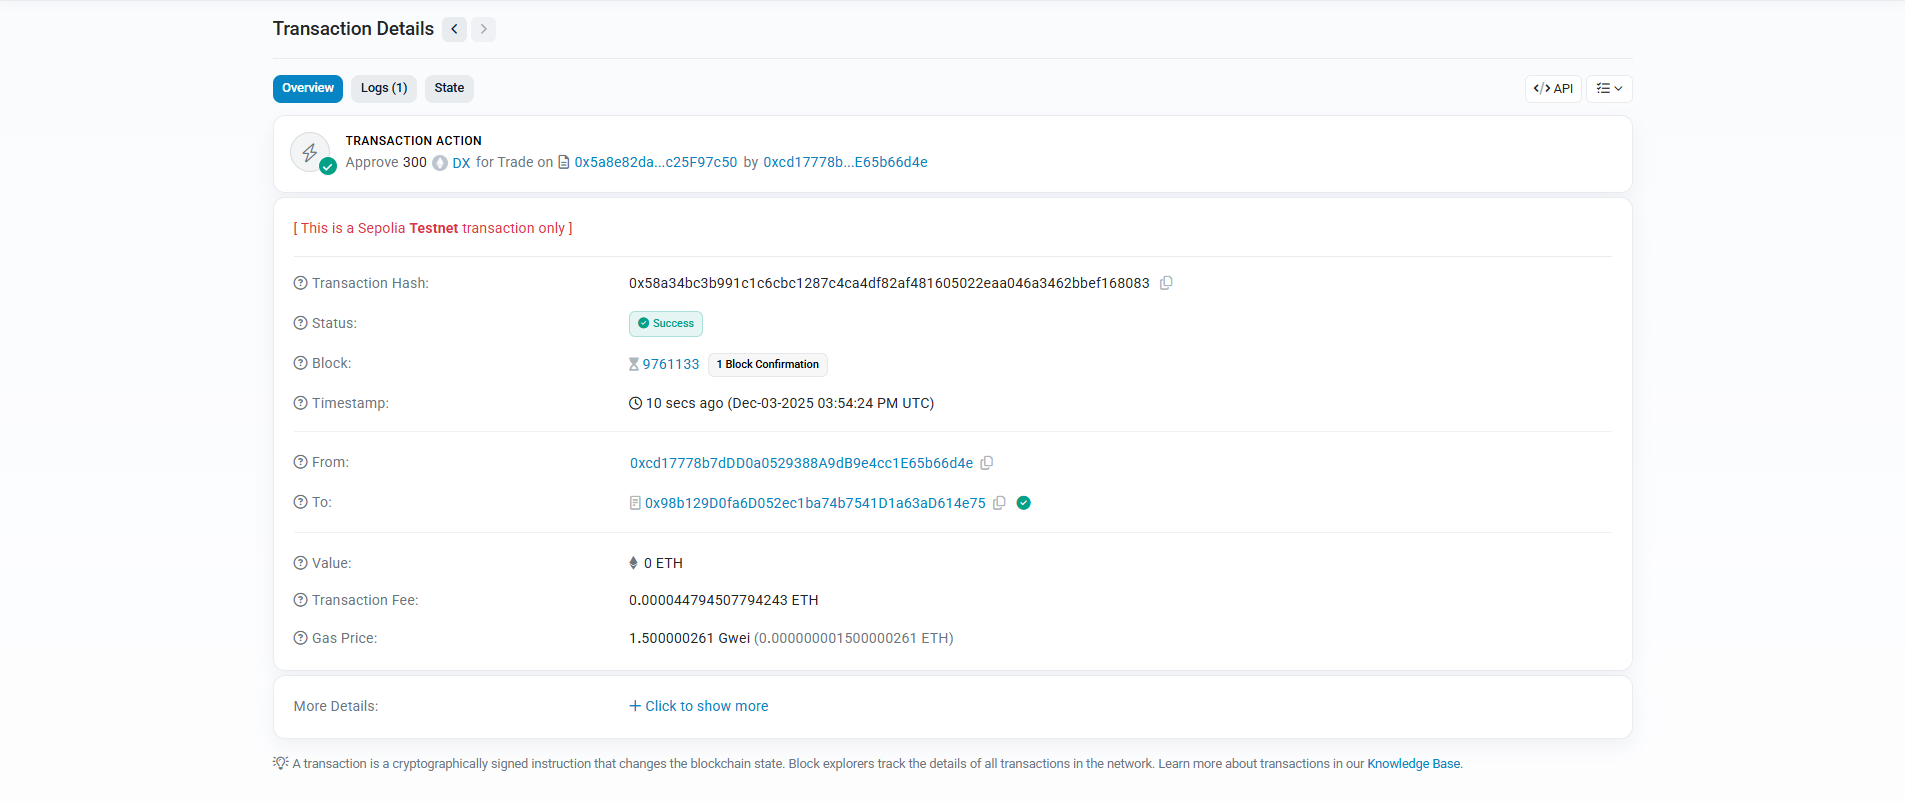
Task: Click the 1 Block Confirmation badge
Action: point(768,364)
